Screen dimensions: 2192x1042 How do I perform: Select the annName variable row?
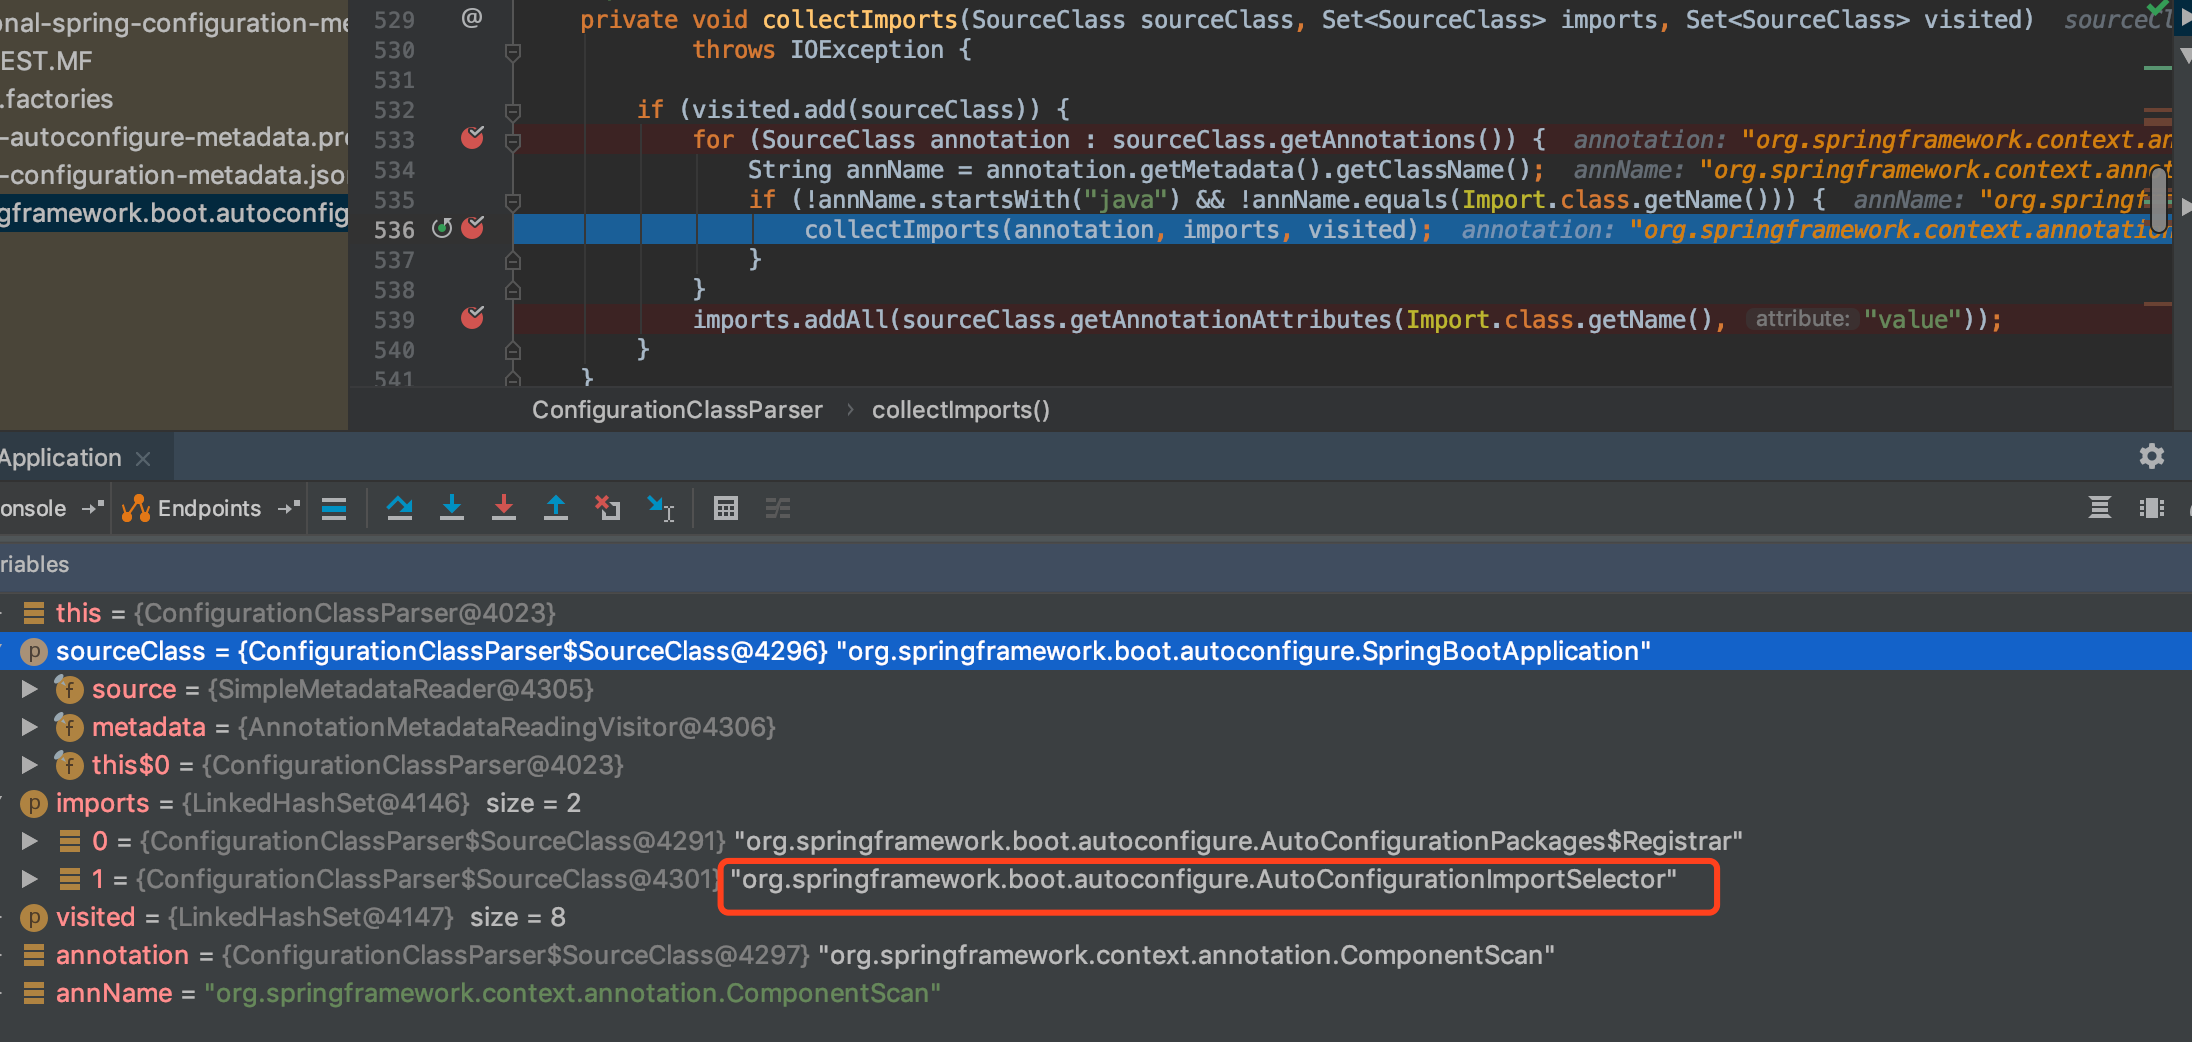click(x=1096, y=993)
